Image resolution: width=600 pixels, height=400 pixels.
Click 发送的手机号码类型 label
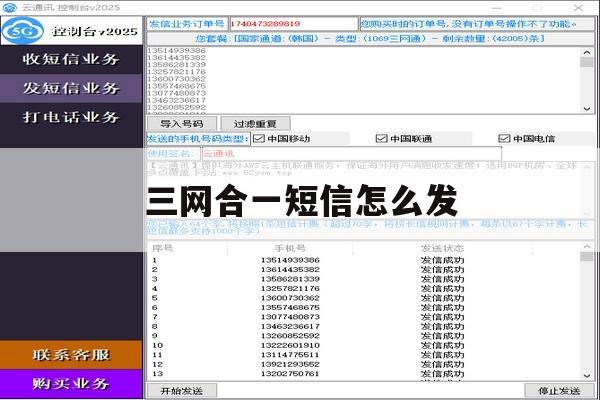click(198, 139)
